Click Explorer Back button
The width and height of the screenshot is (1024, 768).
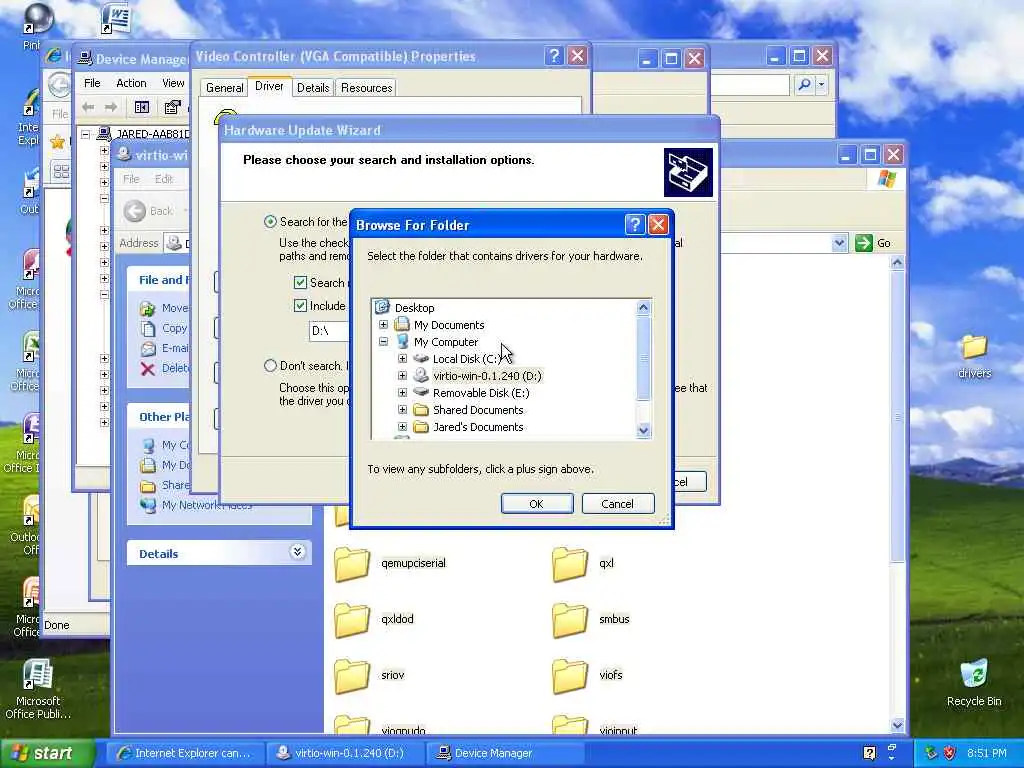point(148,211)
